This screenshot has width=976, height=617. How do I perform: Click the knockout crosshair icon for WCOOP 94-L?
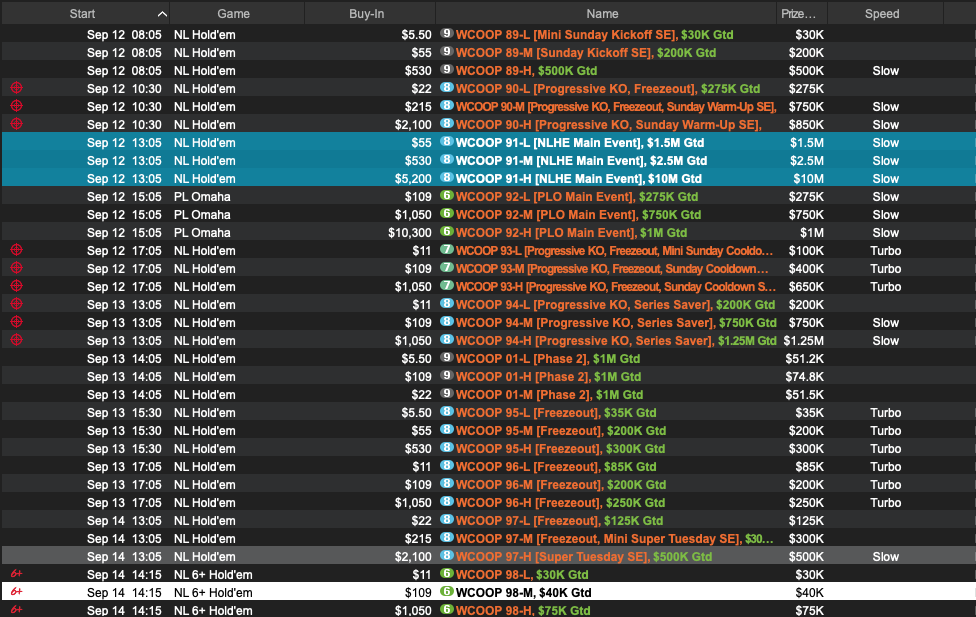(17, 304)
